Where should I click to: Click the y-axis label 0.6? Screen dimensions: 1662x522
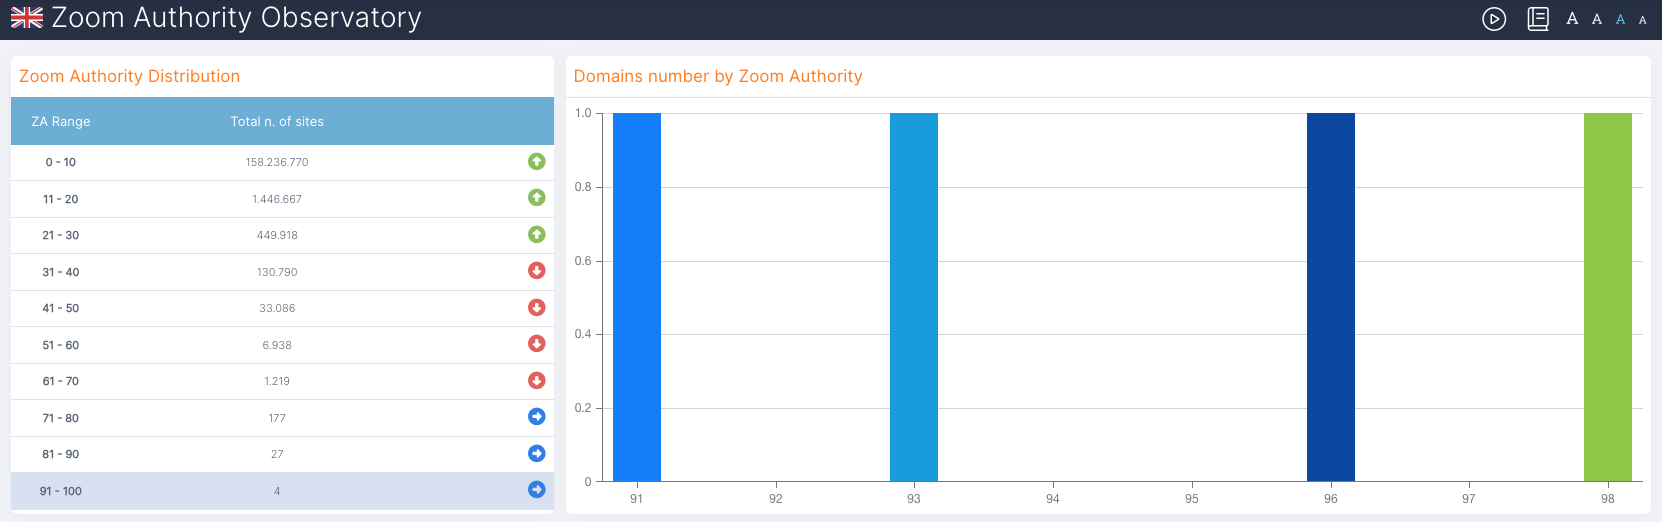pyautogui.click(x=583, y=261)
